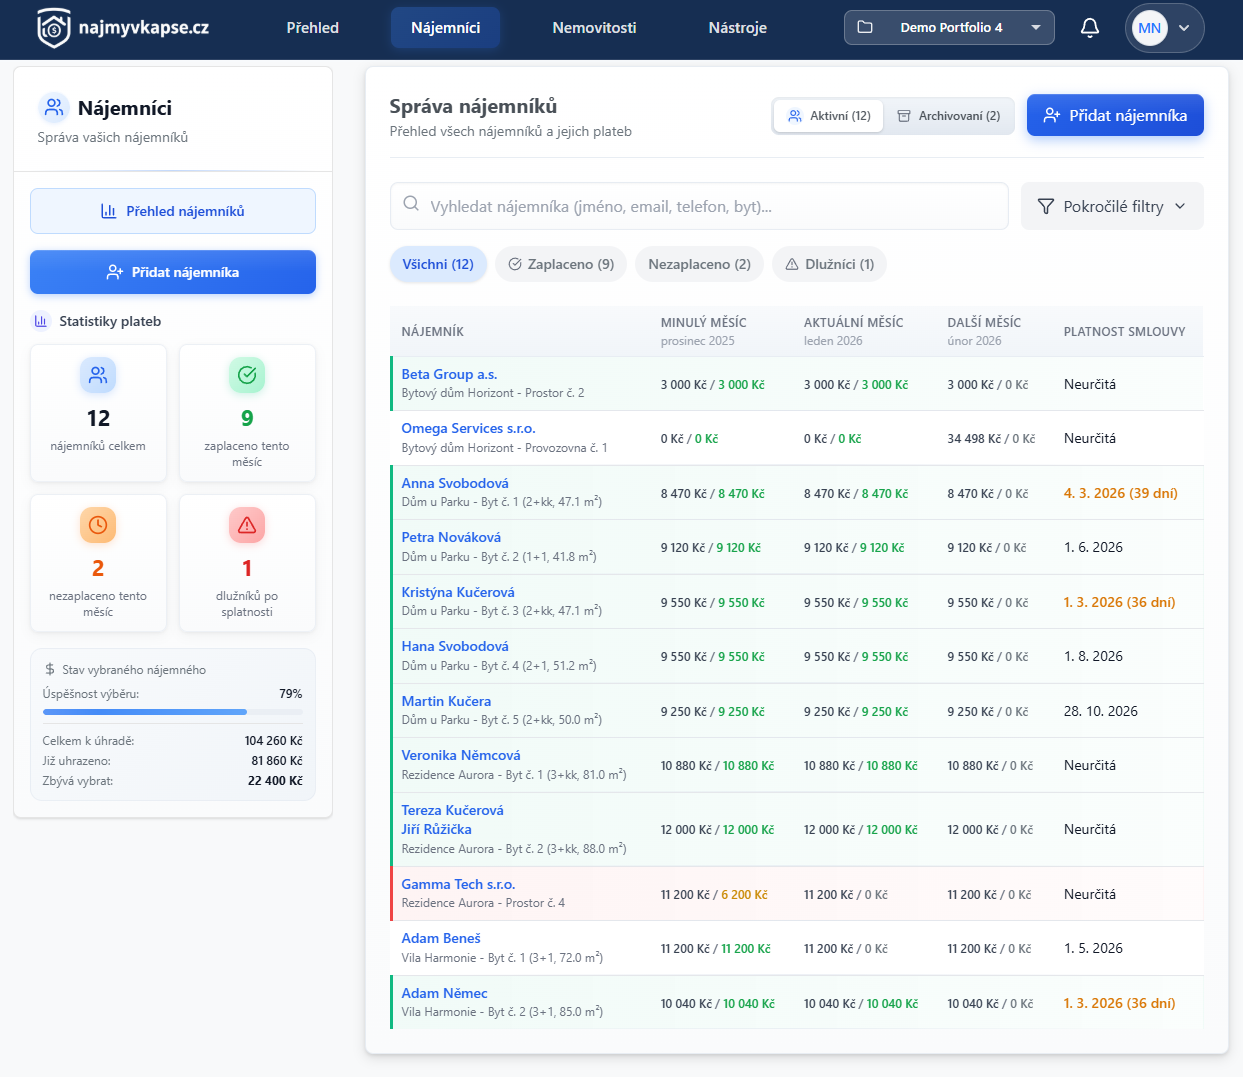
Task: Switch to Archivovaní (2) tenants view
Action: [948, 116]
